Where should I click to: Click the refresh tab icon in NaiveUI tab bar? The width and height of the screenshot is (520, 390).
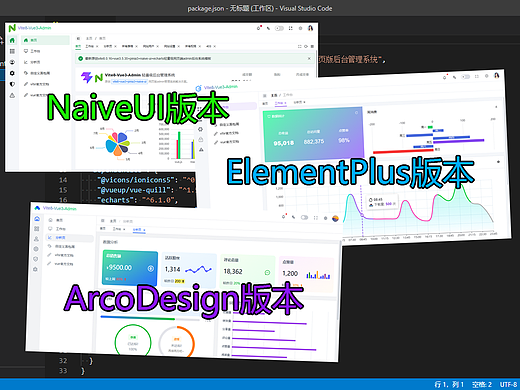tap(306, 46)
